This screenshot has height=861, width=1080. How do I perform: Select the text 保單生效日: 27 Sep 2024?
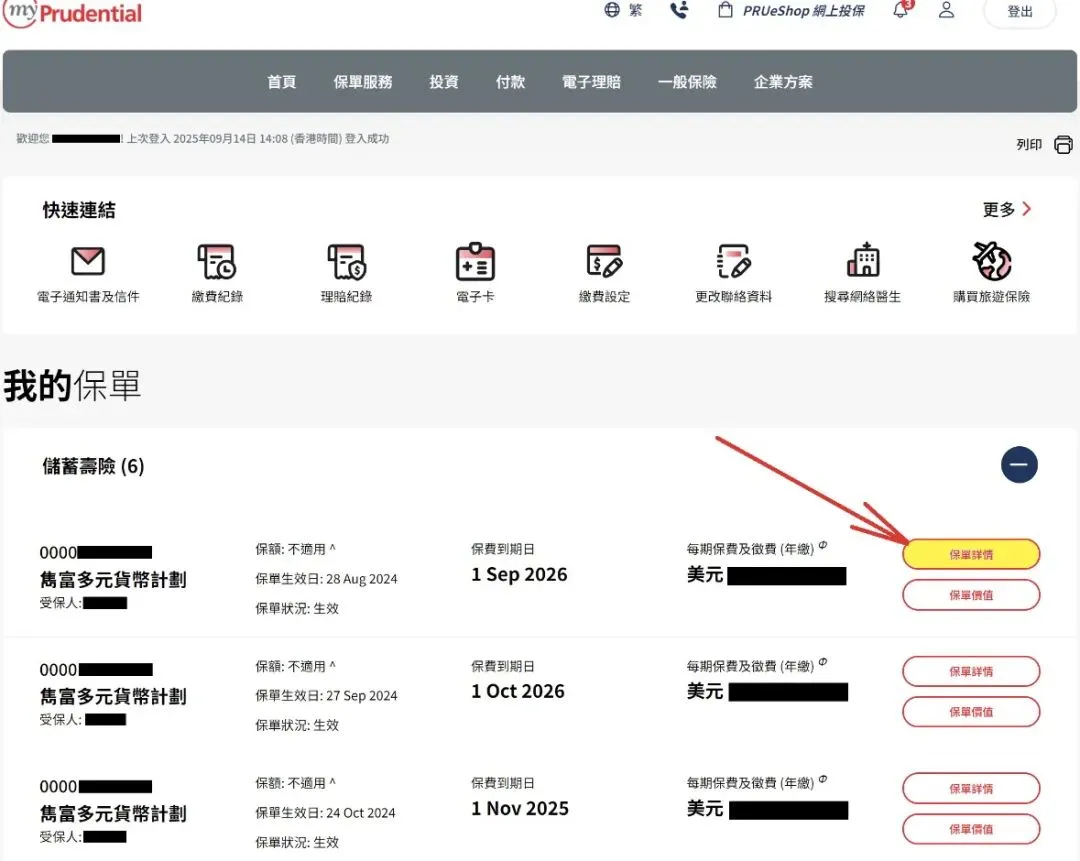coord(326,696)
